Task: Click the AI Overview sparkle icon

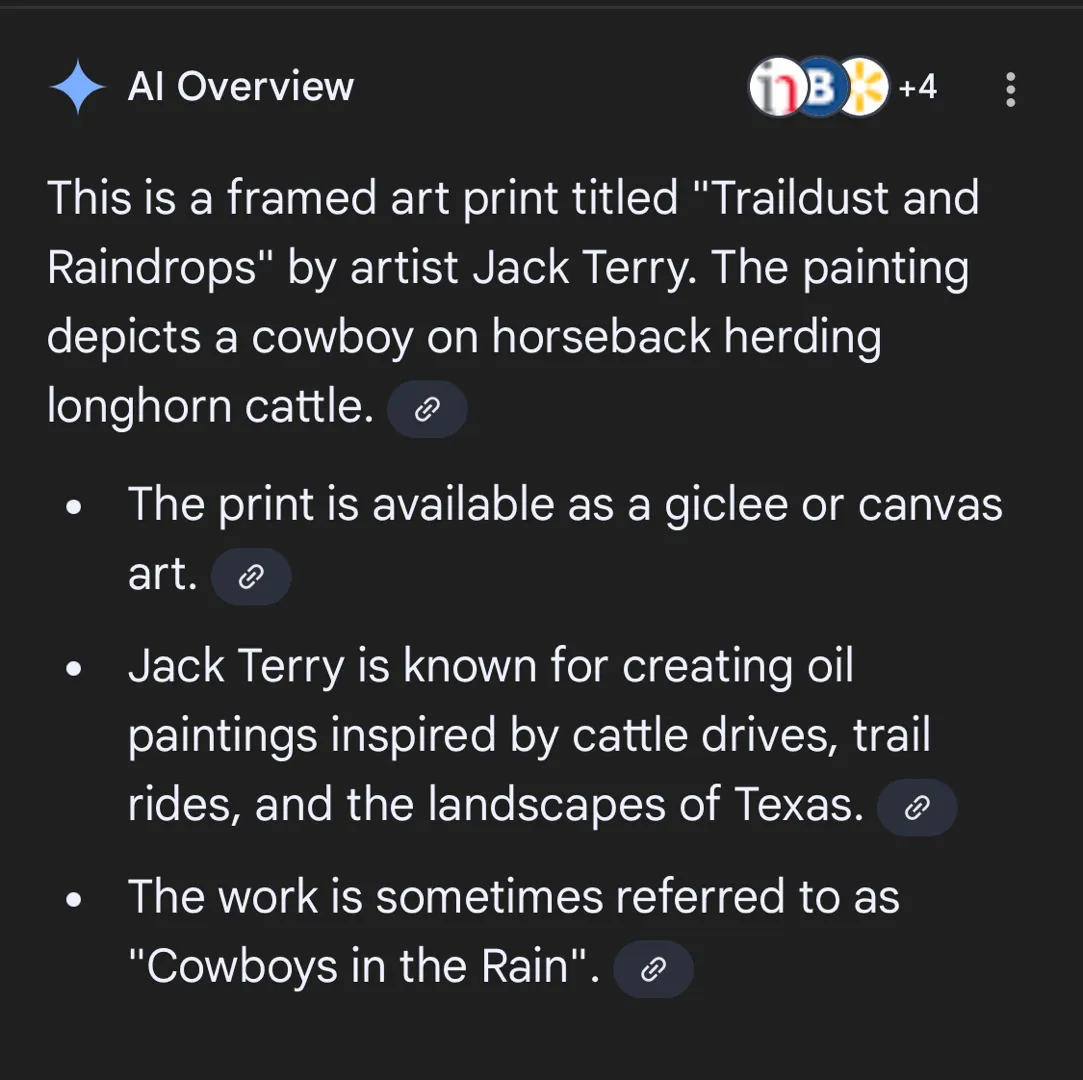Action: tap(78, 87)
